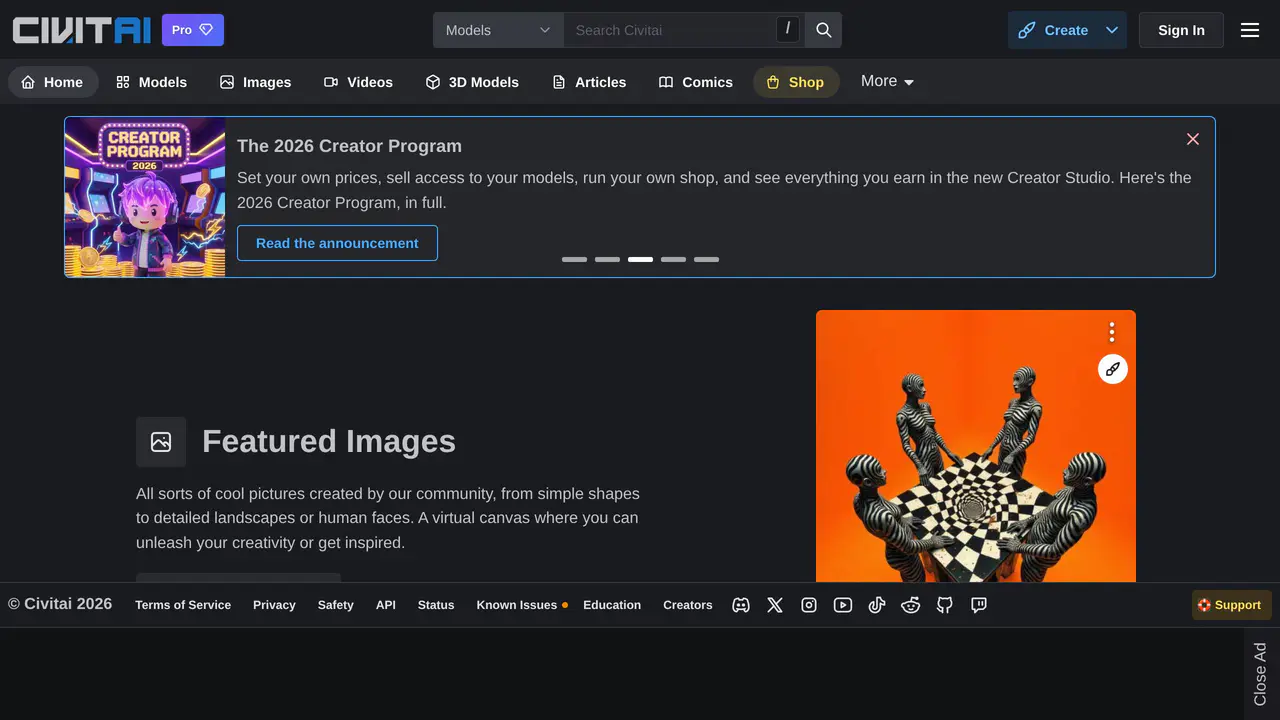Open the X (Twitter) footer icon
1280x720 pixels.
click(x=775, y=605)
